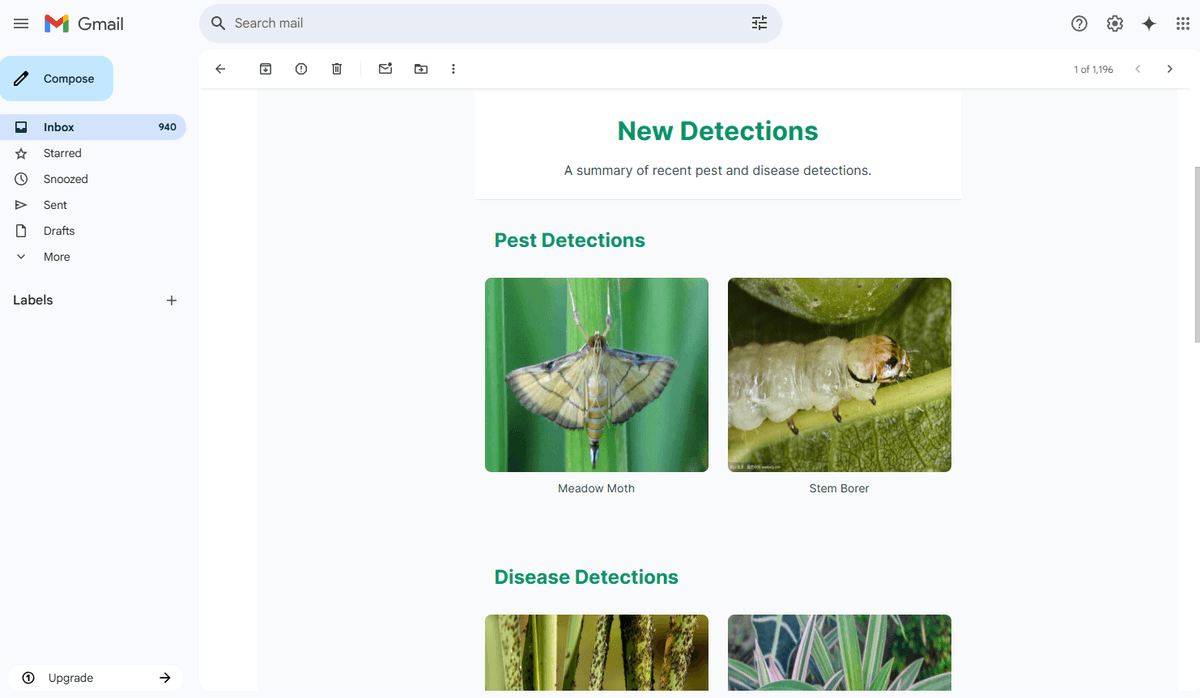Open the Meadow Moth image
This screenshot has width=1200, height=698.
point(596,375)
